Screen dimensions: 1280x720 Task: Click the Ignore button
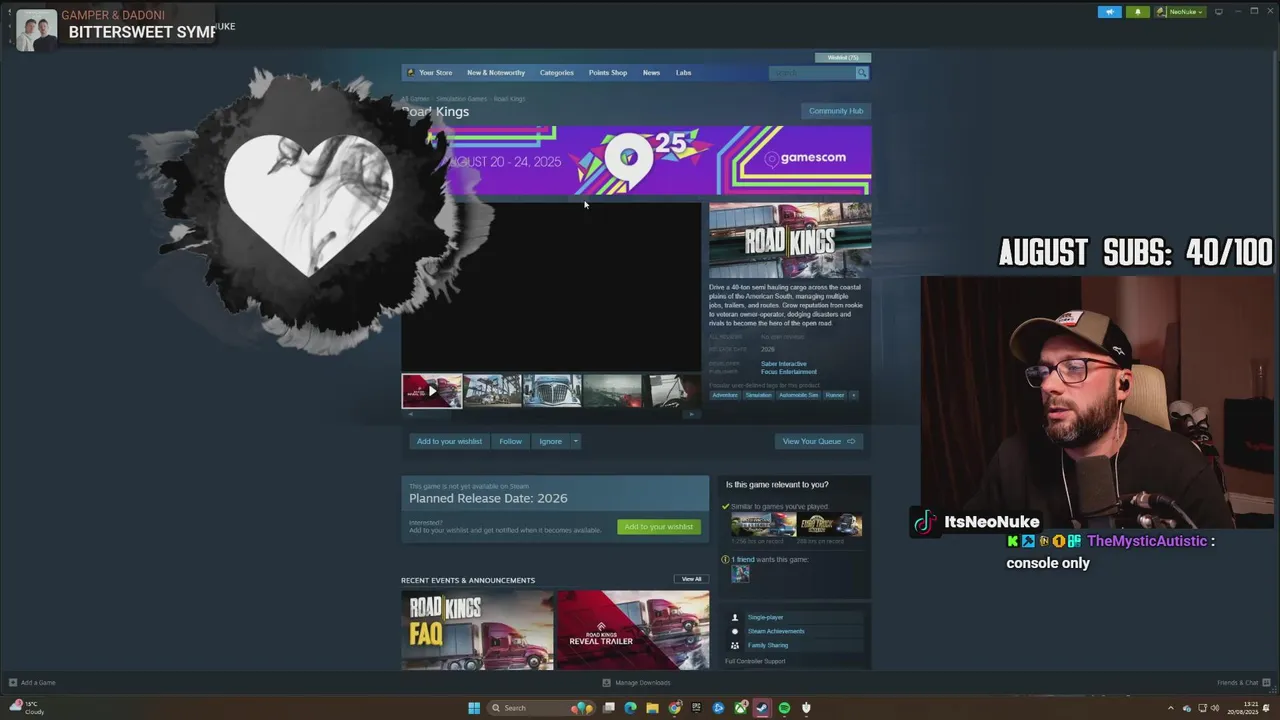[x=550, y=441]
